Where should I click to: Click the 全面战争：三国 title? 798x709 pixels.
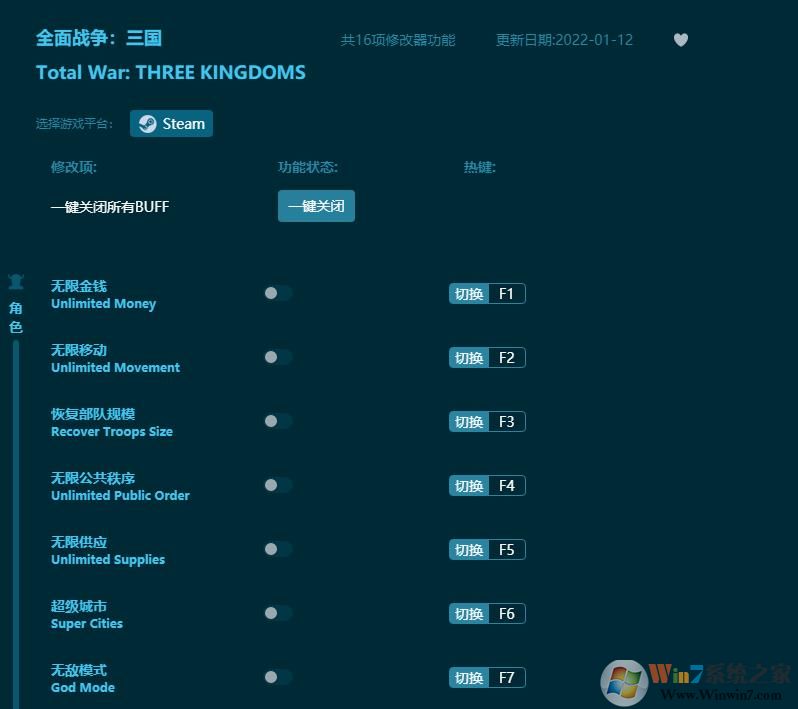[99, 38]
